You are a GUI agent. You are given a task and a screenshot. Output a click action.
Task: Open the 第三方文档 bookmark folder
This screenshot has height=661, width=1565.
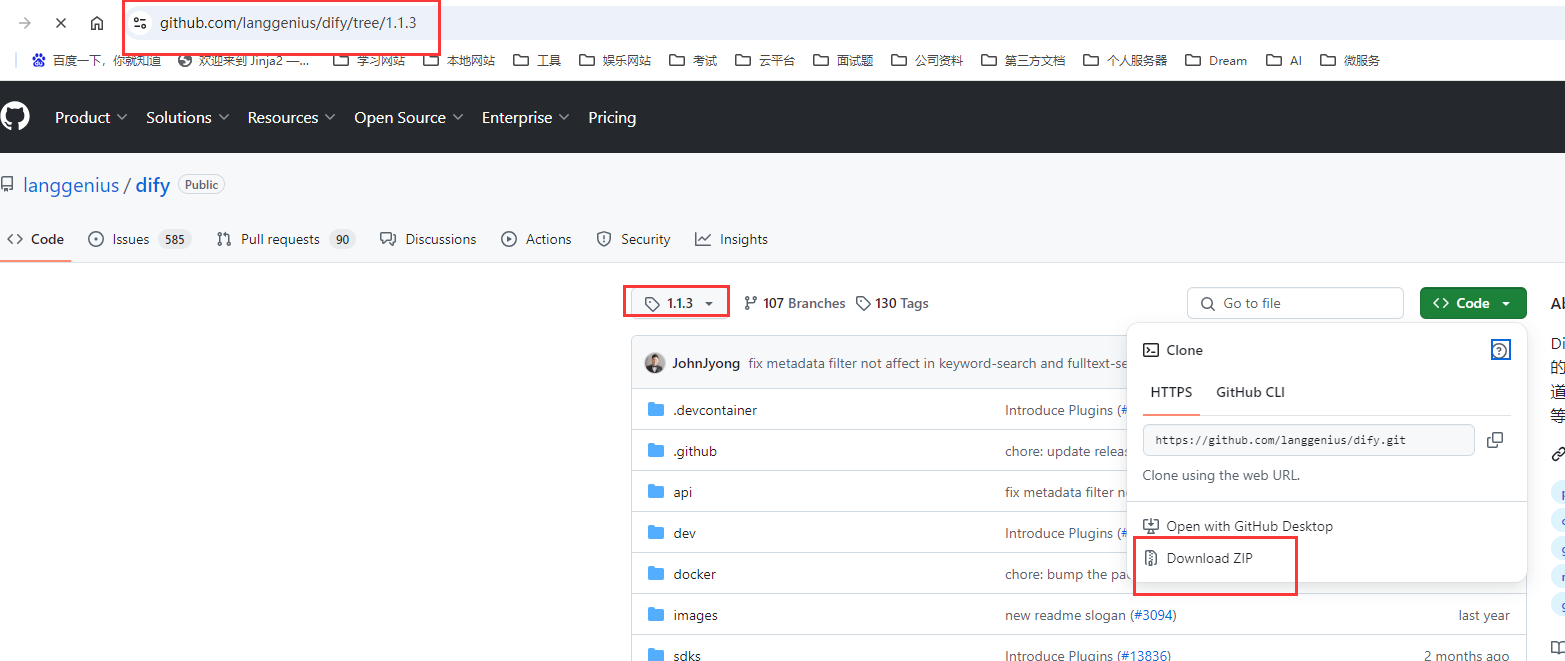(x=1024, y=60)
